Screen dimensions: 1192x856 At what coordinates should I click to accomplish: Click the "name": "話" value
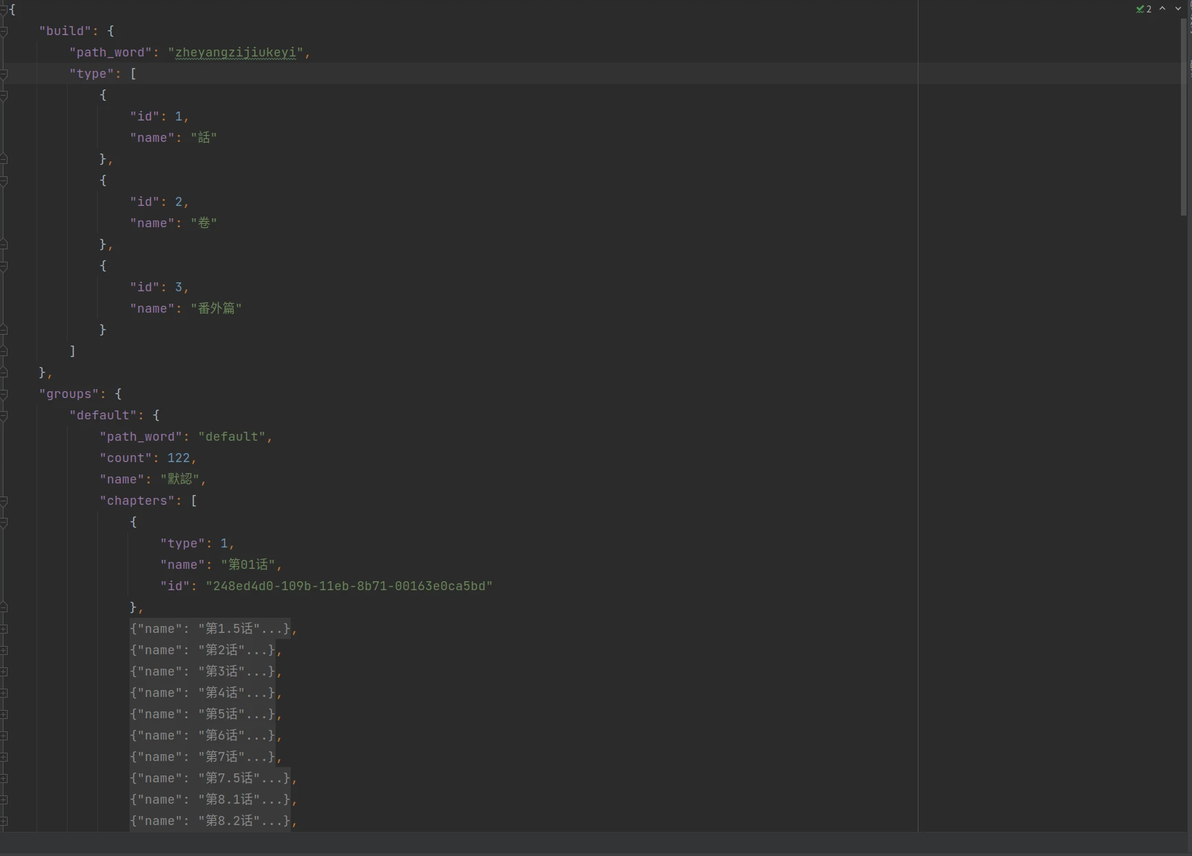tap(204, 138)
